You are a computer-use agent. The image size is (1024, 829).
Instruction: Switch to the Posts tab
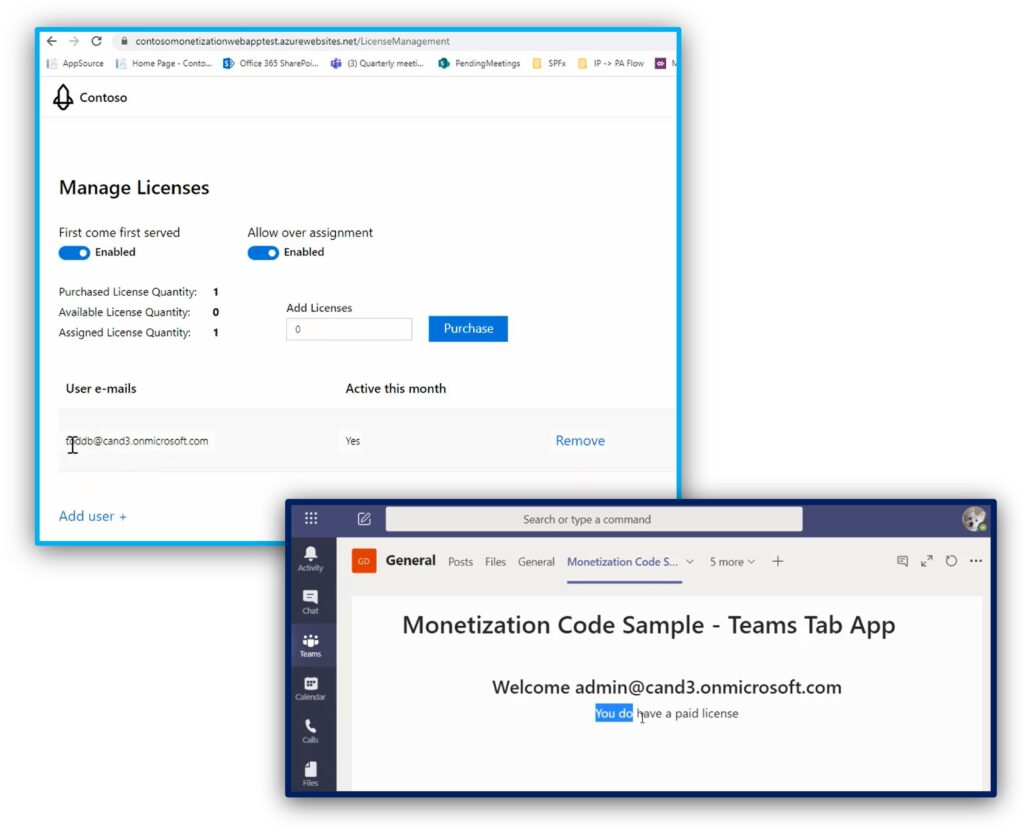tap(460, 562)
